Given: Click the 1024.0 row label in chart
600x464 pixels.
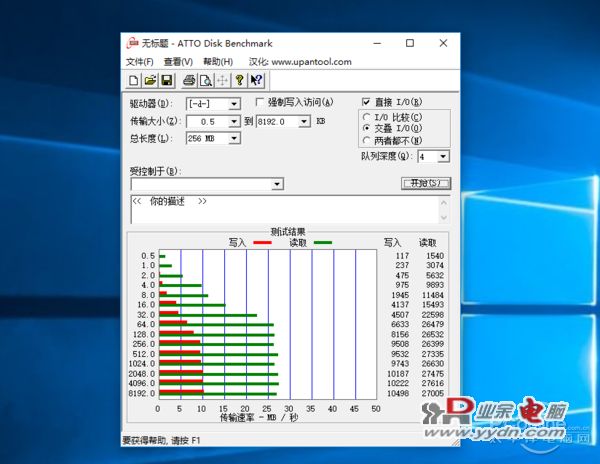Looking at the screenshot, I should tap(142, 363).
